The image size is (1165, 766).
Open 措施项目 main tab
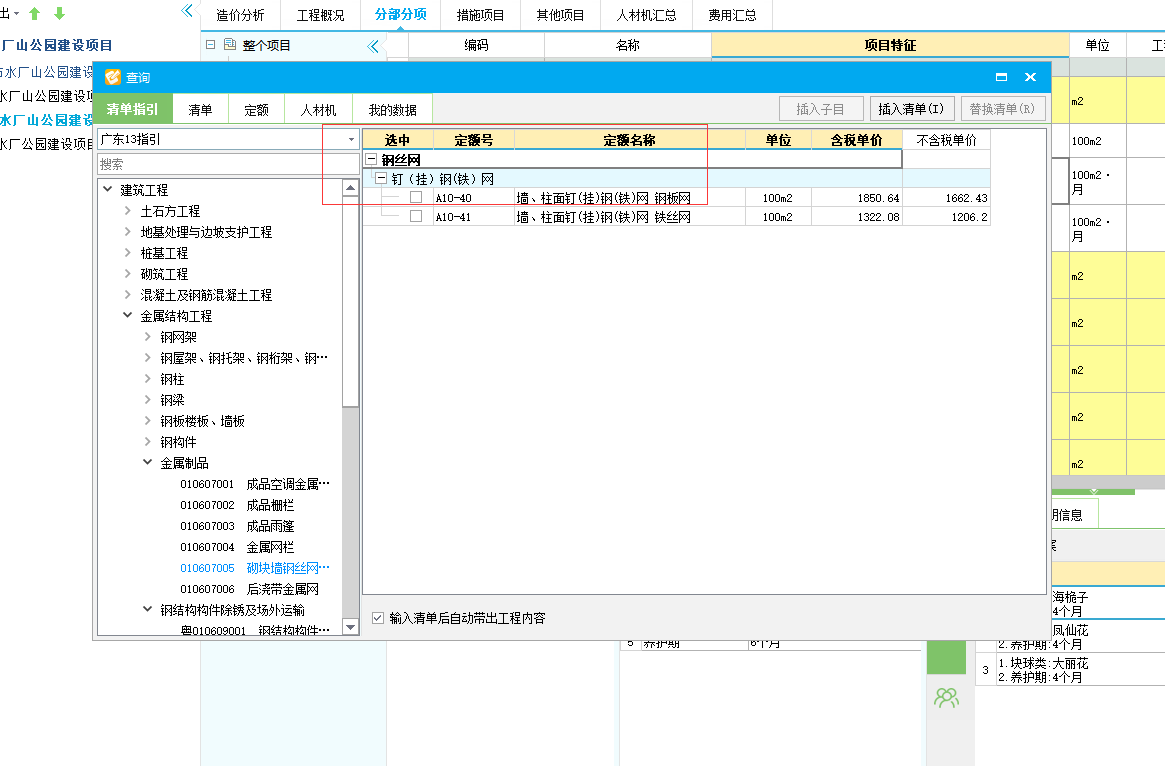[480, 15]
